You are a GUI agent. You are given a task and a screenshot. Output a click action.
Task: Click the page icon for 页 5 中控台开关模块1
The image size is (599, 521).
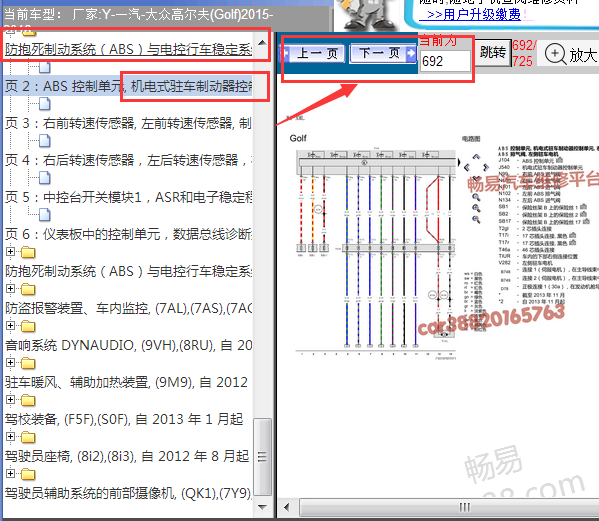click(45, 178)
